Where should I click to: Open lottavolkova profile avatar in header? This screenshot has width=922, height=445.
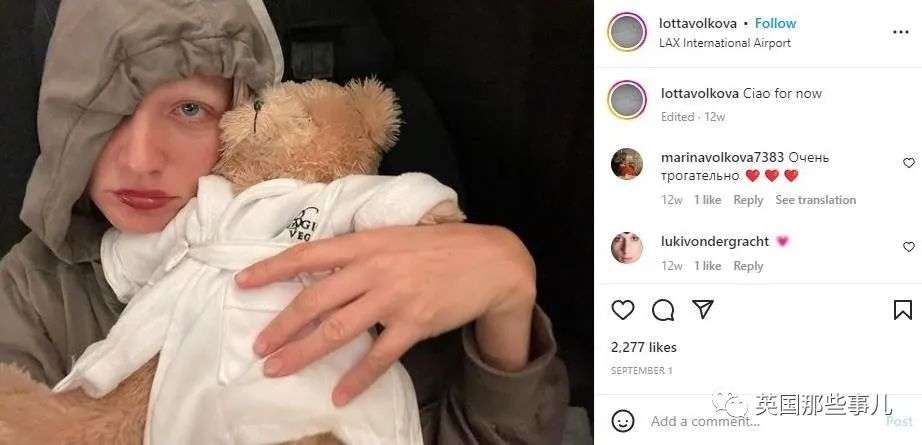[627, 32]
